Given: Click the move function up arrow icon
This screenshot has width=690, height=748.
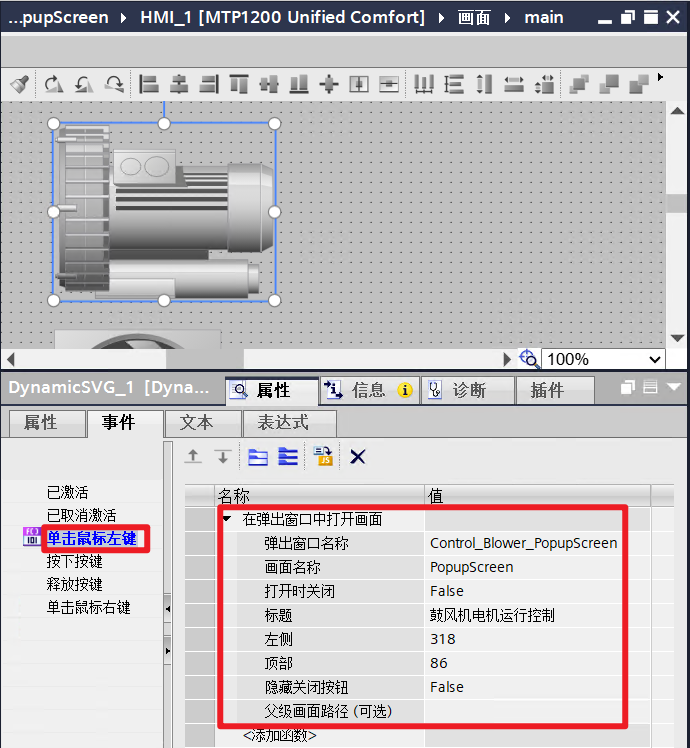Looking at the screenshot, I should click(x=193, y=457).
